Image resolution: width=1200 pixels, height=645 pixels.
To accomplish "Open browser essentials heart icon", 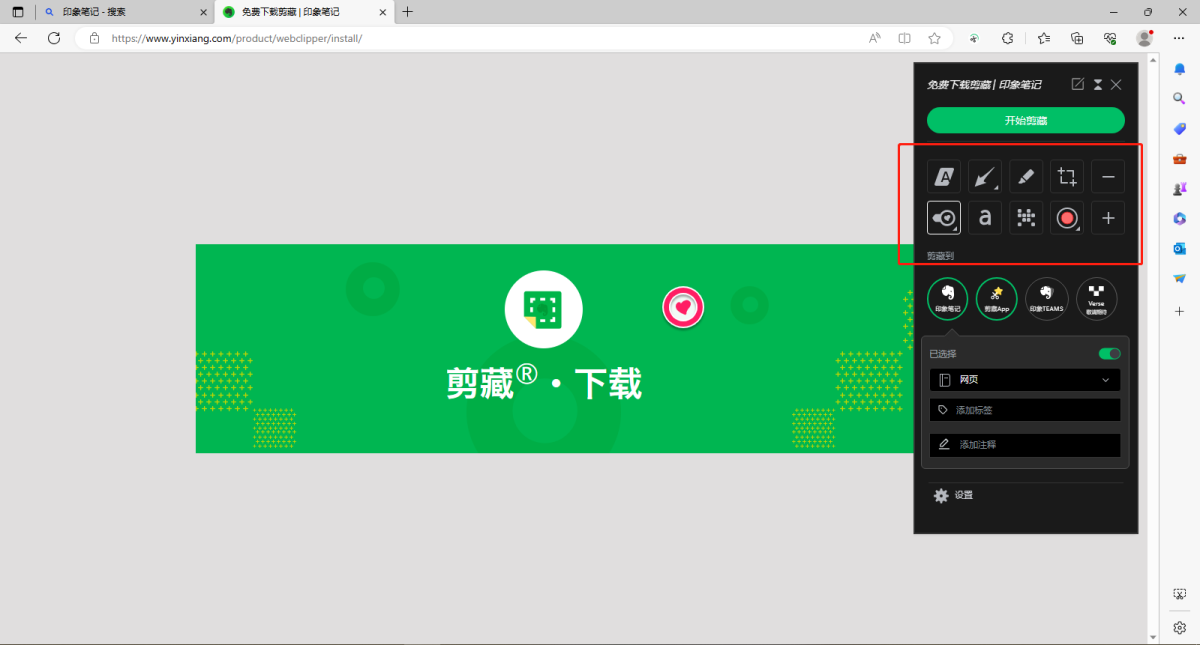I will pyautogui.click(x=1110, y=38).
